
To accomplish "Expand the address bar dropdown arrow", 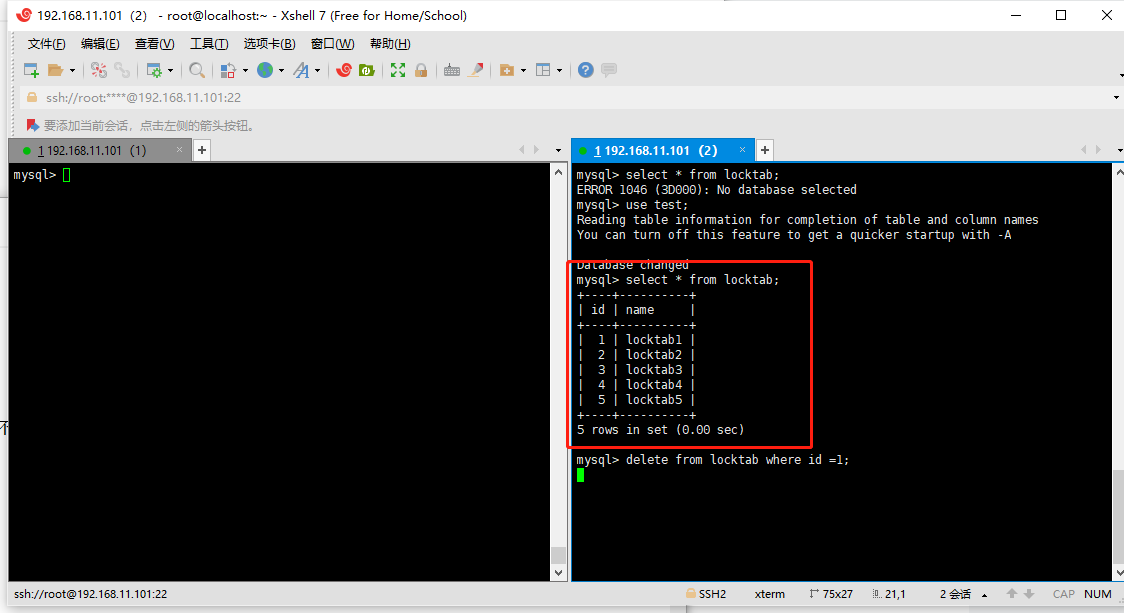I will [x=1116, y=98].
